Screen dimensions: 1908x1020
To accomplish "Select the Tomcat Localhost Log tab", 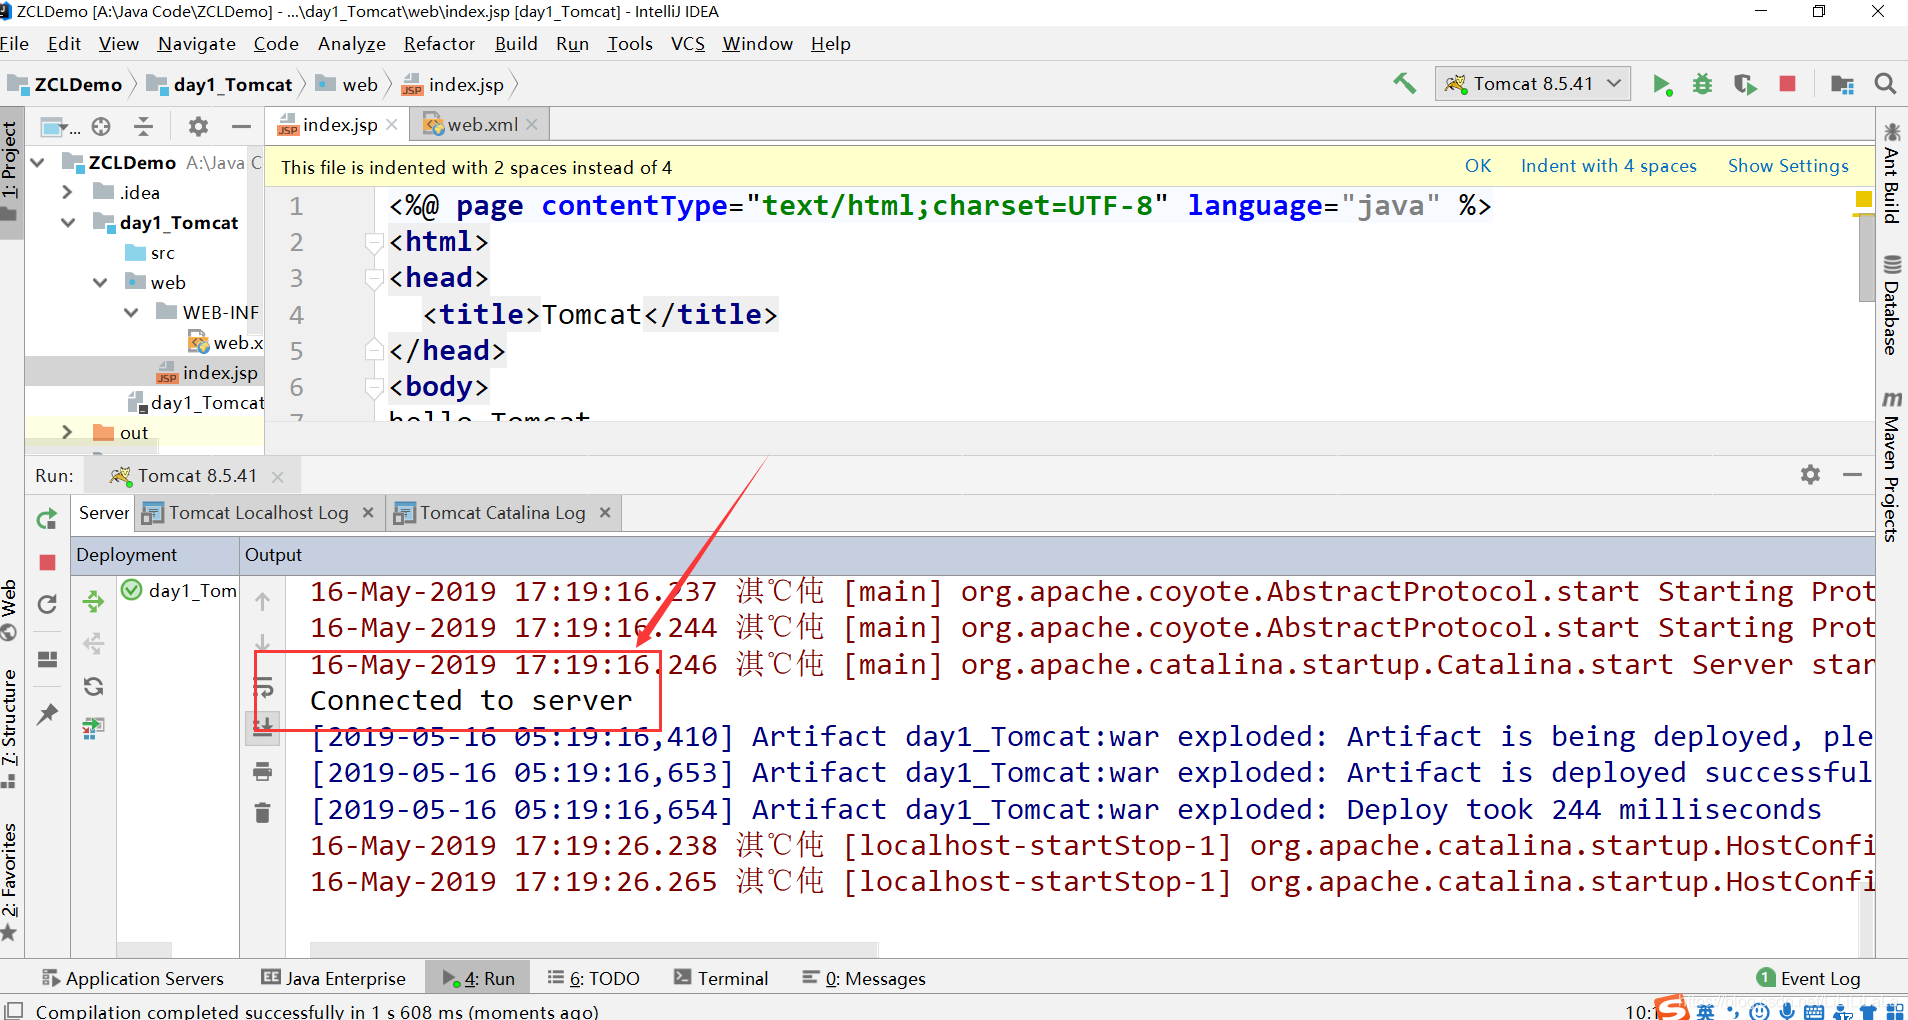I will click(258, 513).
